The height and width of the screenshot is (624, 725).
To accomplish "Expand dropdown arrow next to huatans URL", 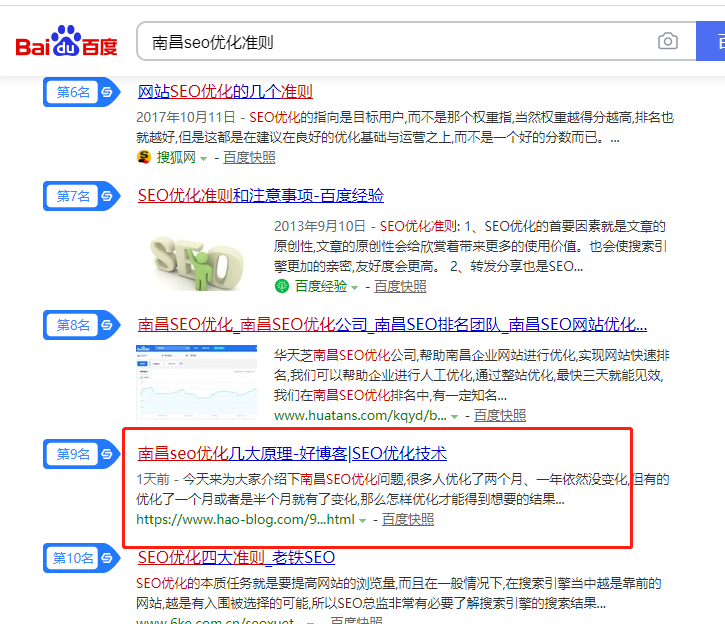I will coord(455,416).
